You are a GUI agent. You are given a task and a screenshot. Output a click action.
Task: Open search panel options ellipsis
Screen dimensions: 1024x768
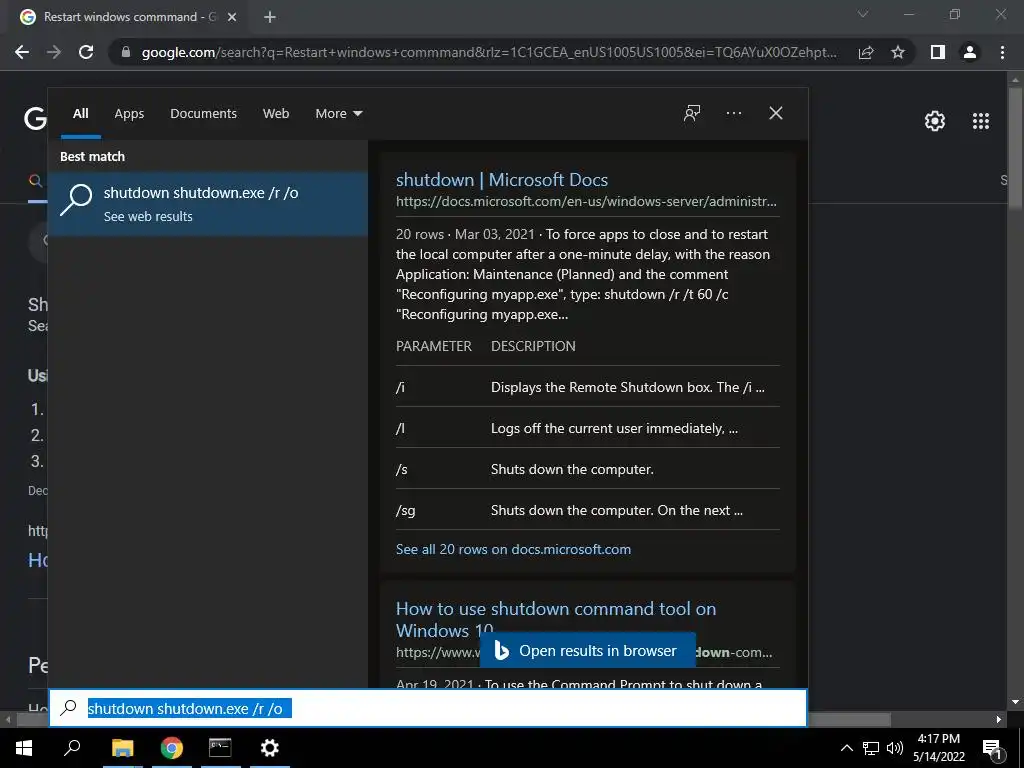coord(734,113)
